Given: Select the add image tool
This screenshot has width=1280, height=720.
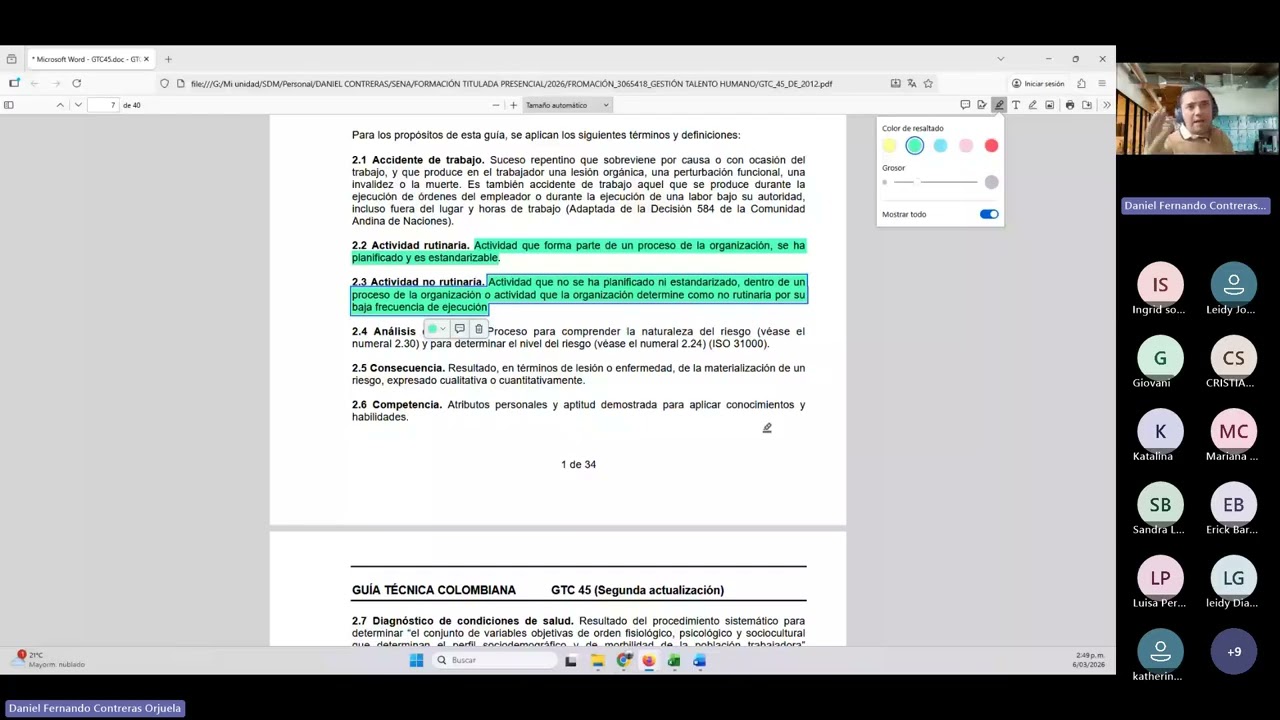Looking at the screenshot, I should pyautogui.click(x=1049, y=105).
